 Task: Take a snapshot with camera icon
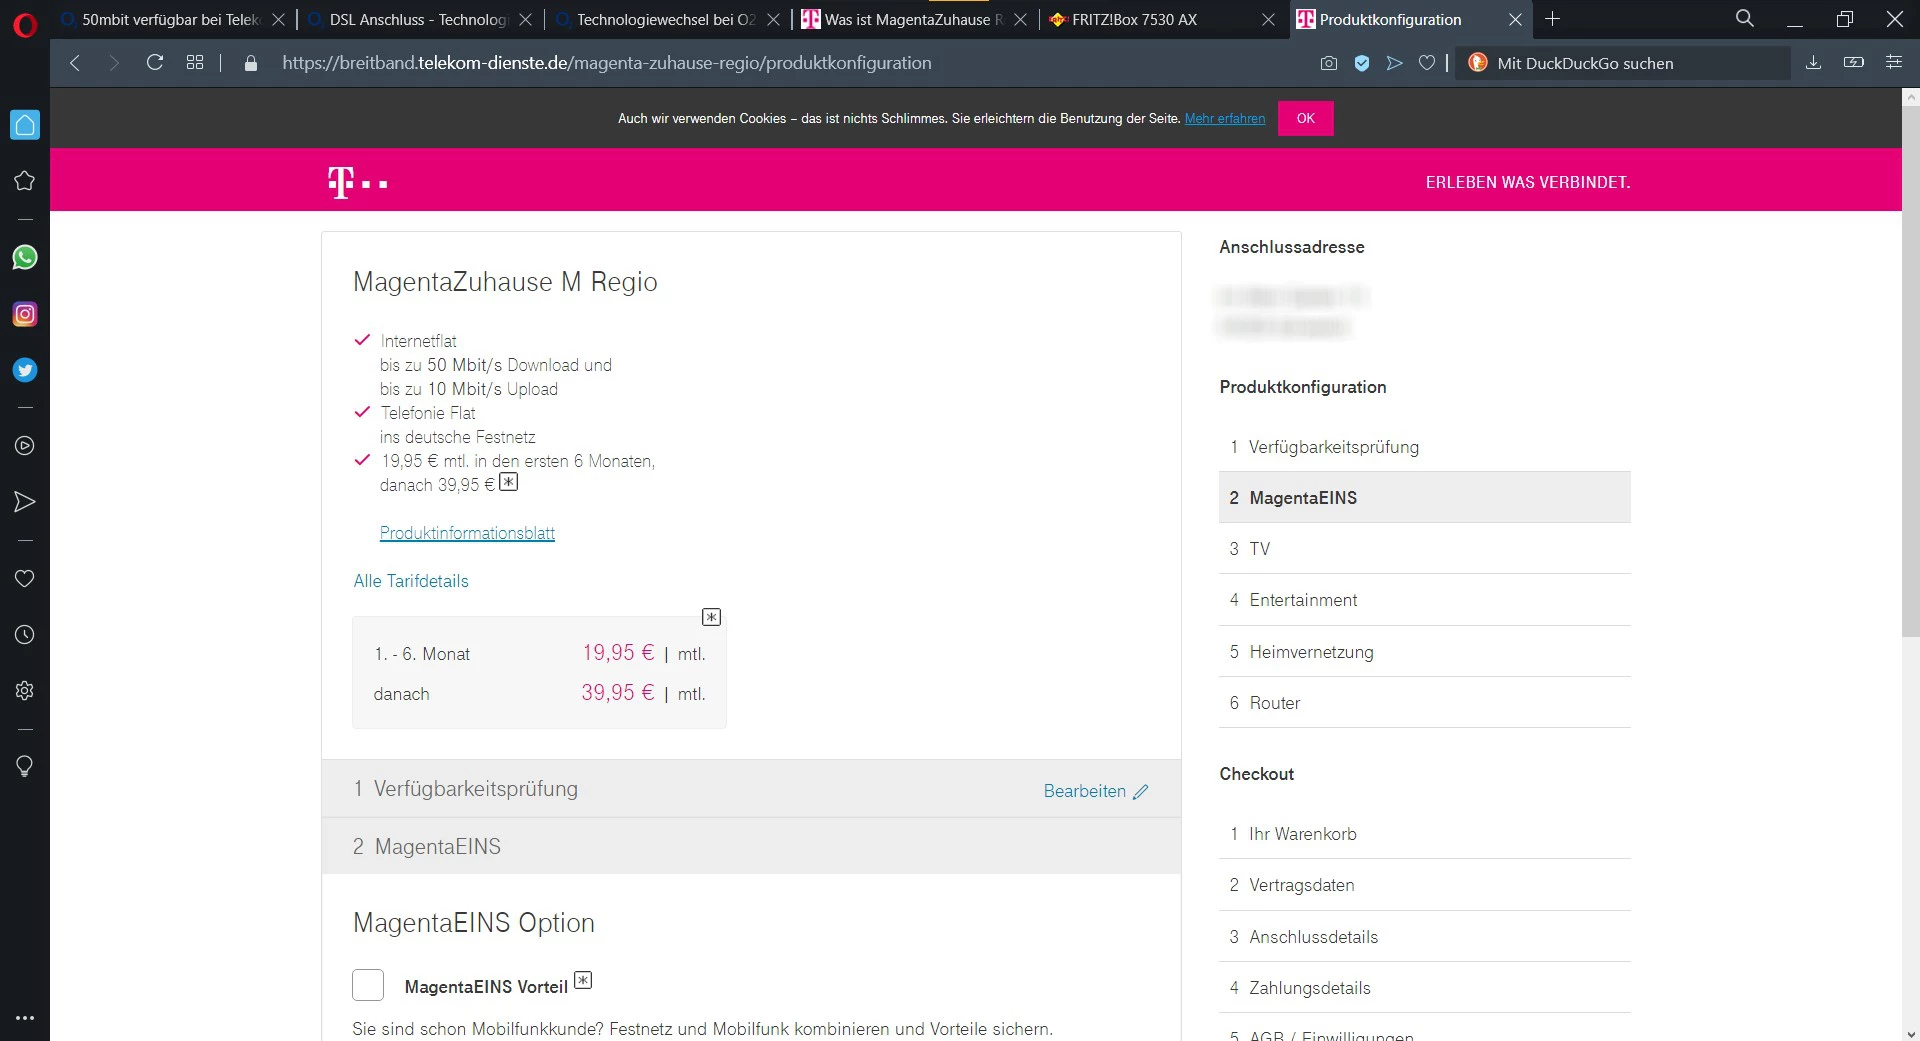(x=1329, y=63)
